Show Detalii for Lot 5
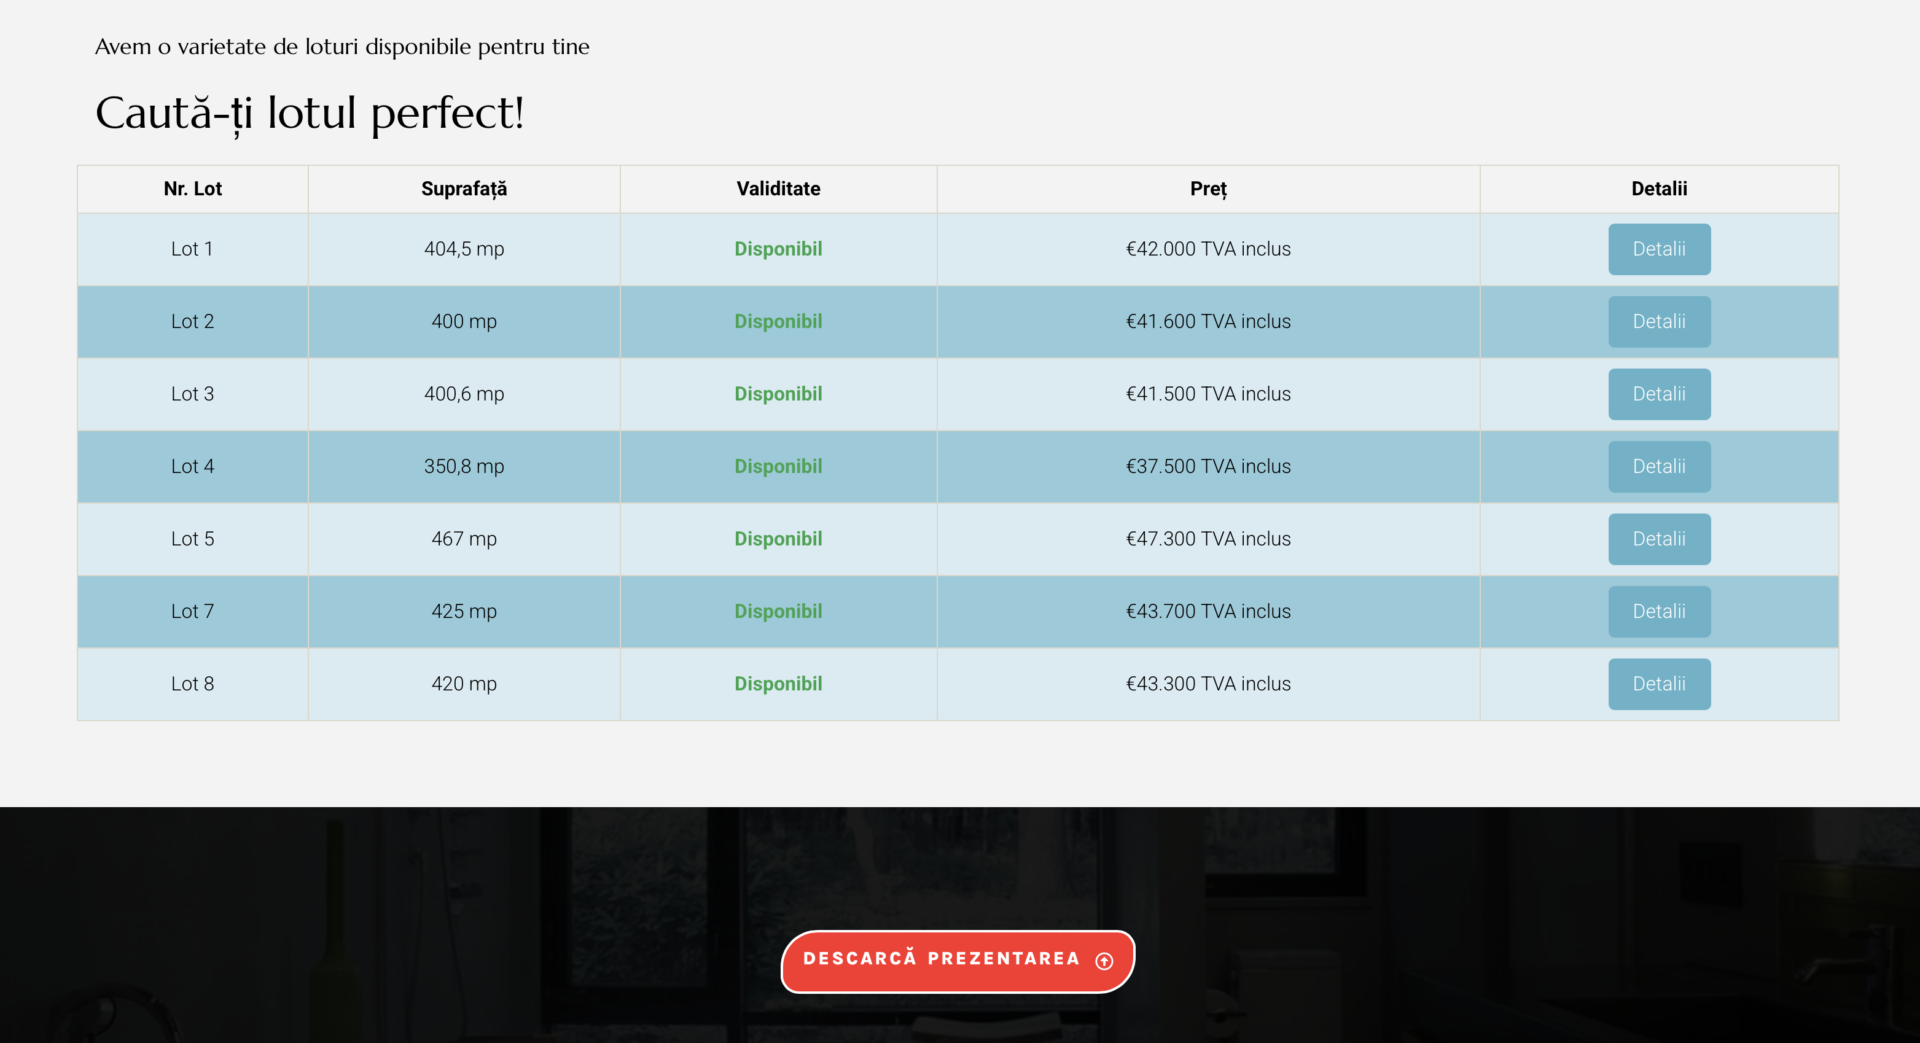This screenshot has height=1043, width=1920. tap(1658, 539)
